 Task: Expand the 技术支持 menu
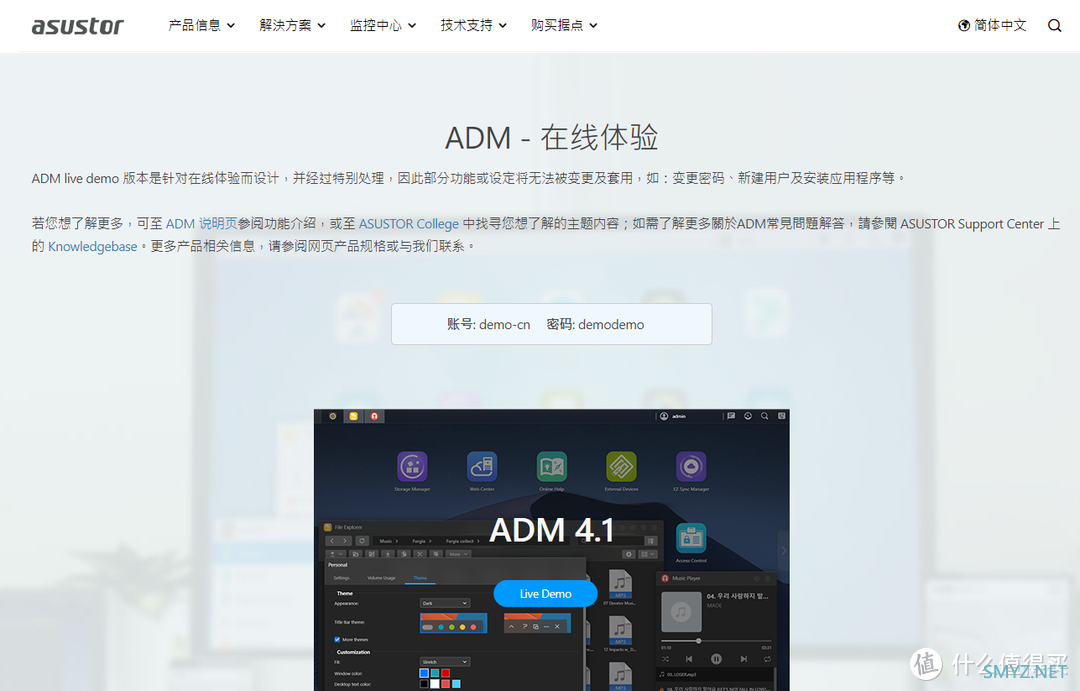tap(473, 25)
